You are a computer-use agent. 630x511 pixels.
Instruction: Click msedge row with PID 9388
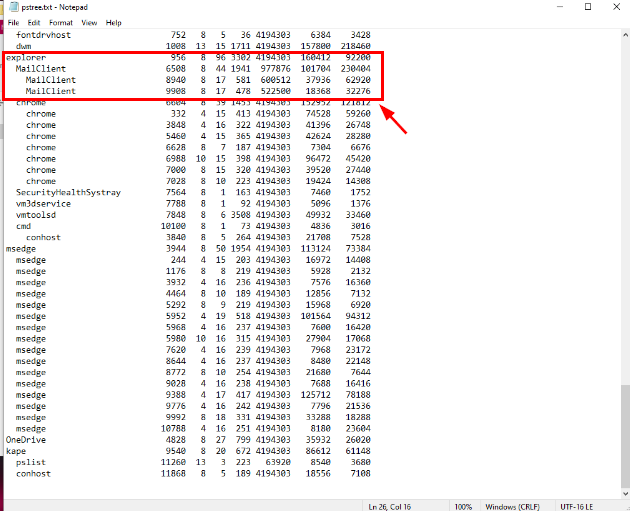coord(193,395)
